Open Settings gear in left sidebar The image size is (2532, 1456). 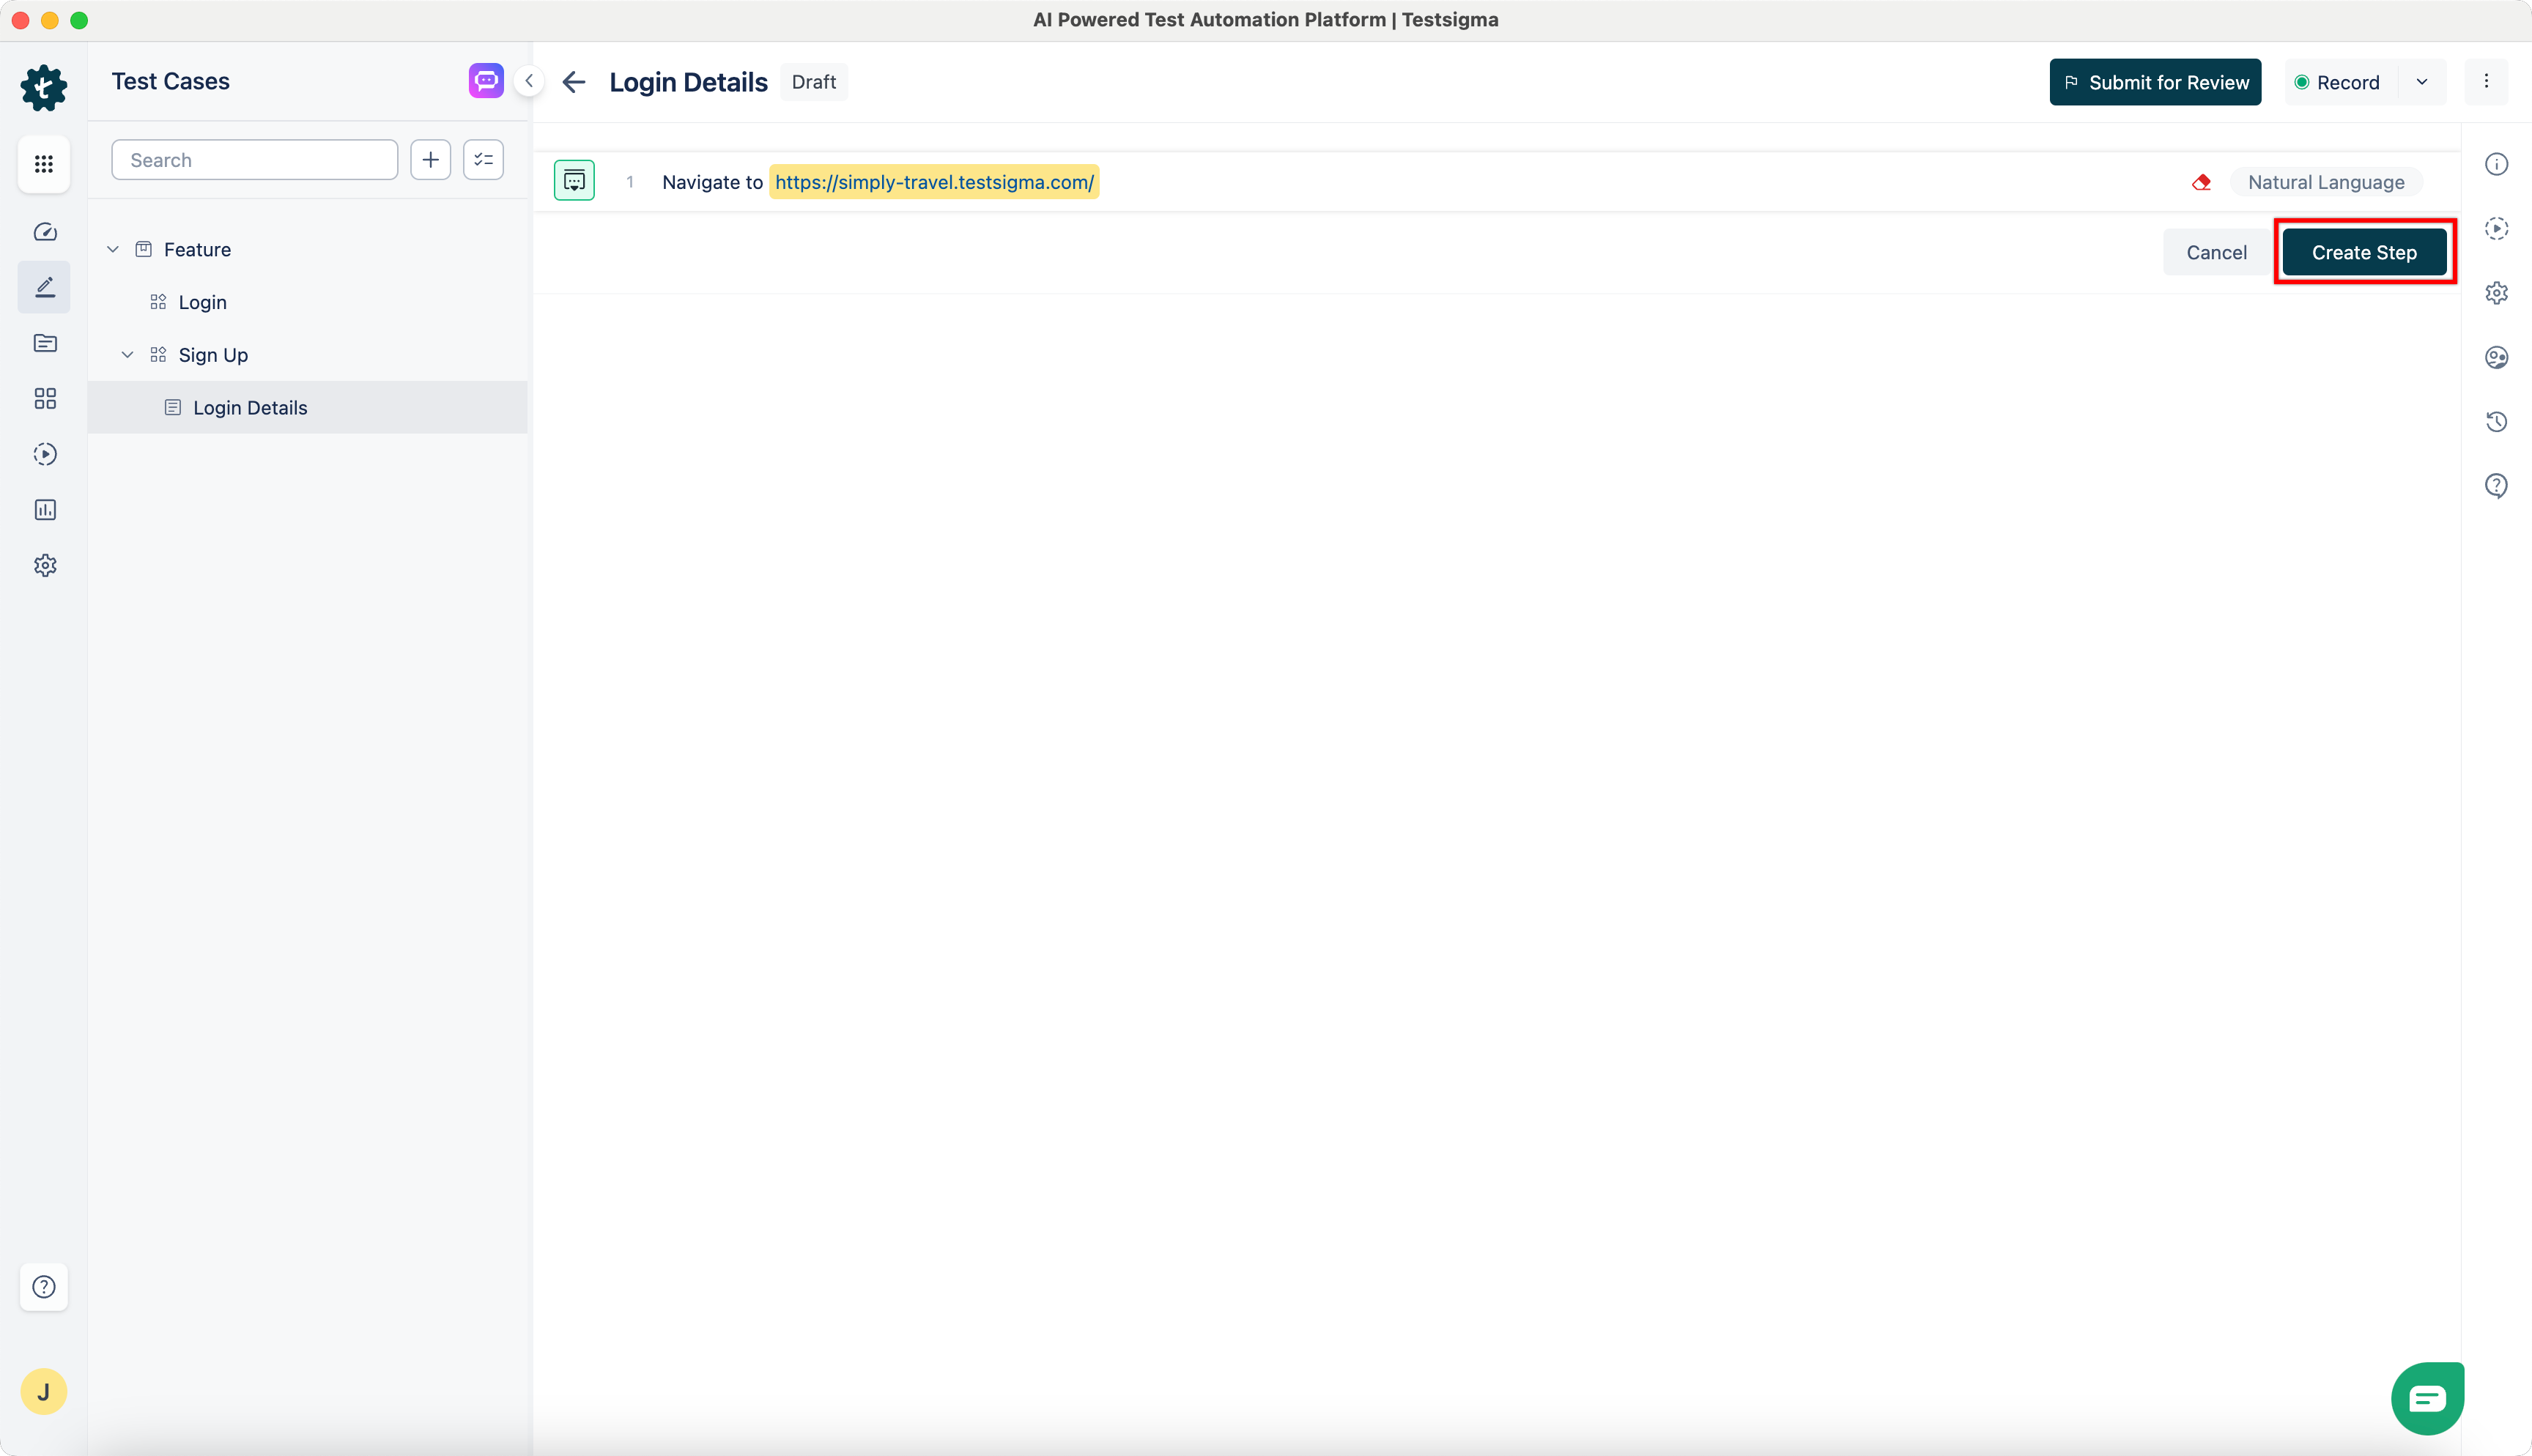45,566
